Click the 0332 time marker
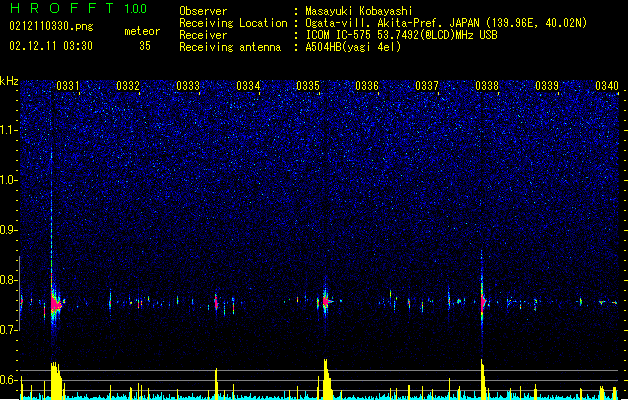This screenshot has height=400, width=629. point(128,86)
